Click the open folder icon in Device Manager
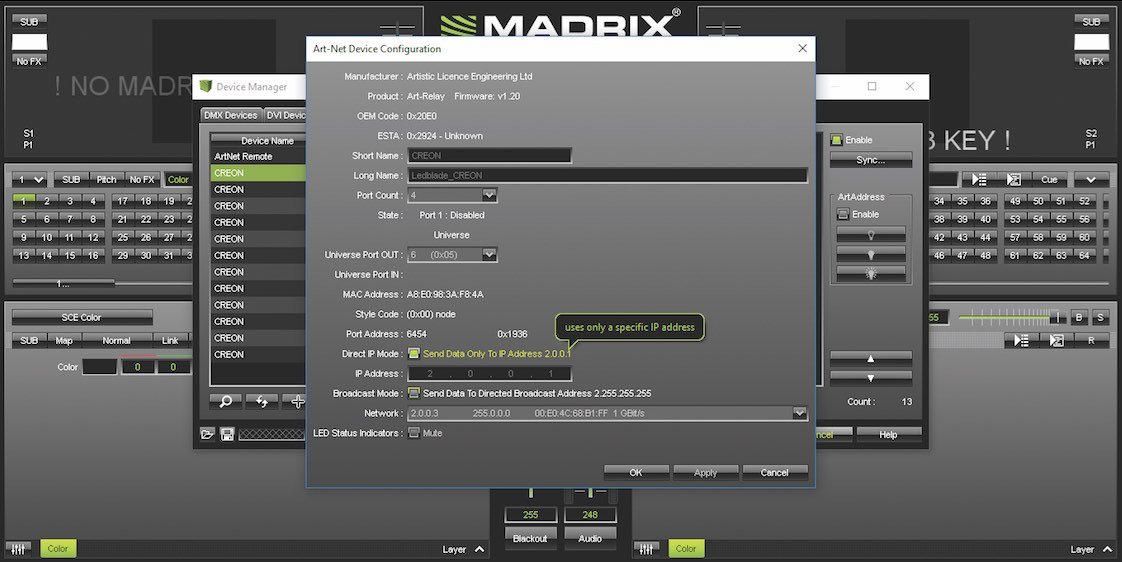The width and height of the screenshot is (1122, 562). click(x=208, y=434)
